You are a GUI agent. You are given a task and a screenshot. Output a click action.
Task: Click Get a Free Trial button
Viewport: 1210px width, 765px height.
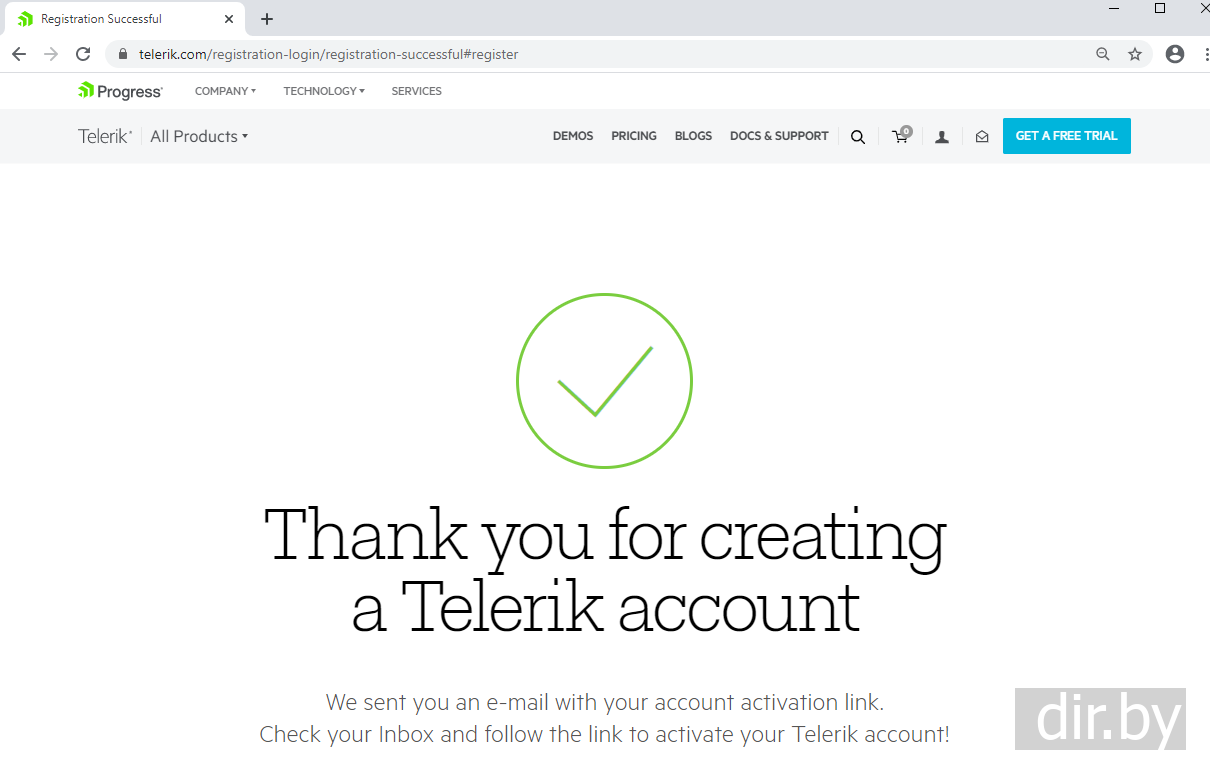pyautogui.click(x=1066, y=136)
